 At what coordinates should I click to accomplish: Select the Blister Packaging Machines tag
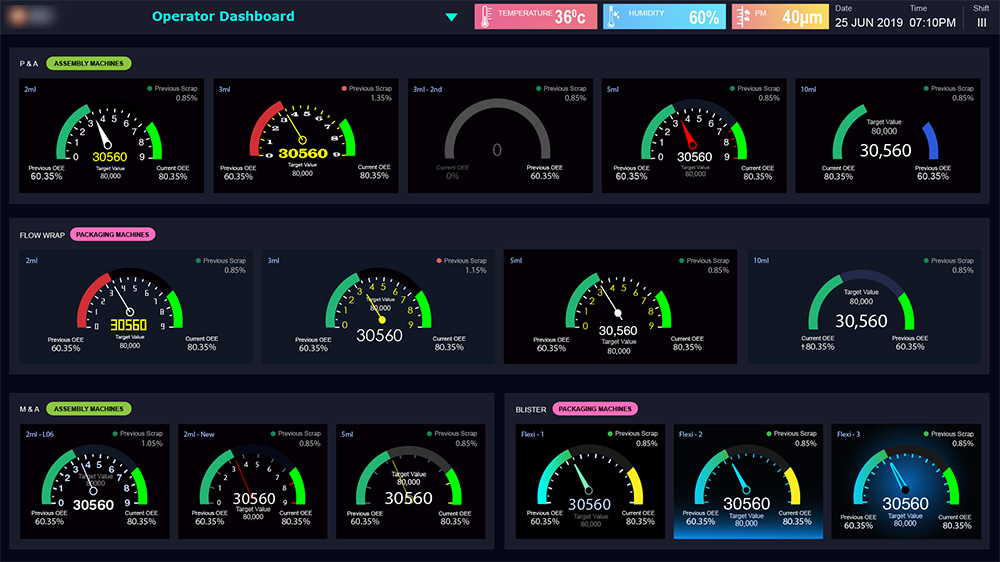coord(594,409)
